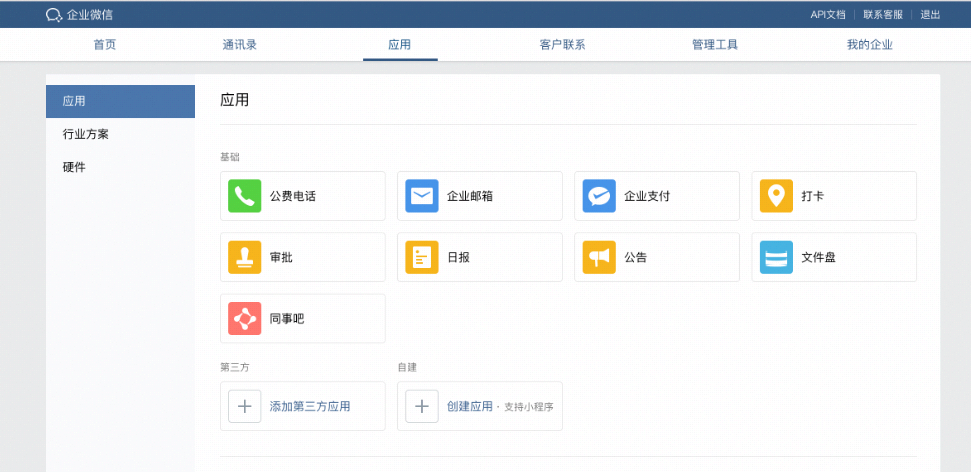The width and height of the screenshot is (971, 472).
Task: Open the 审批 stamp icon
Action: [245, 257]
